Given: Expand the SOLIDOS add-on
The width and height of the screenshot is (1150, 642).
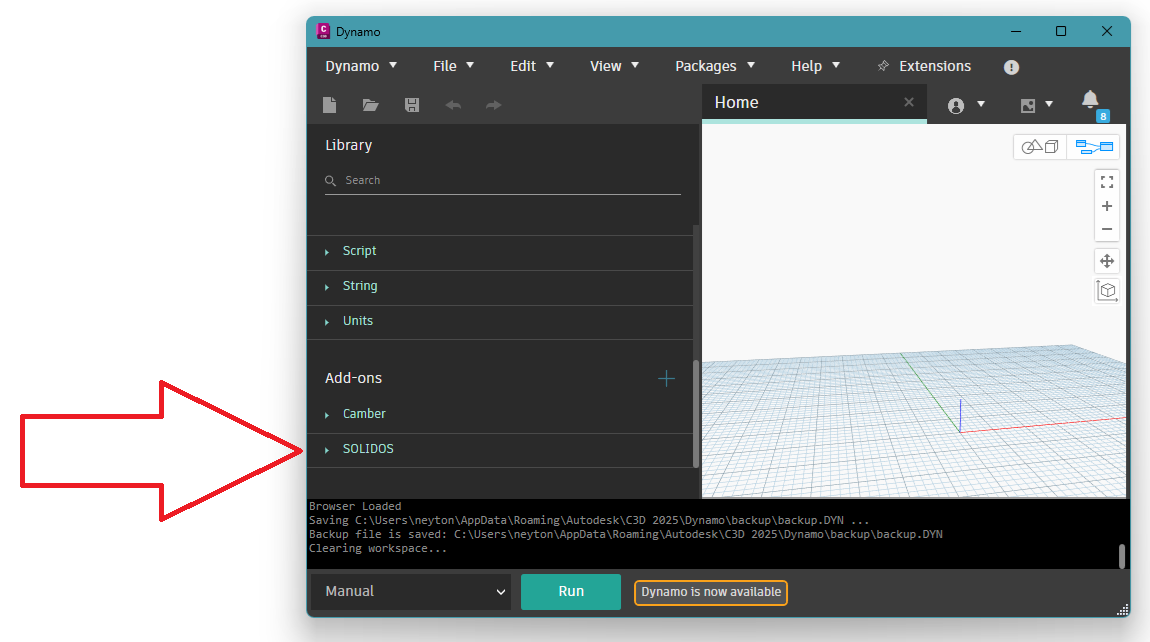Looking at the screenshot, I should click(x=500, y=449).
